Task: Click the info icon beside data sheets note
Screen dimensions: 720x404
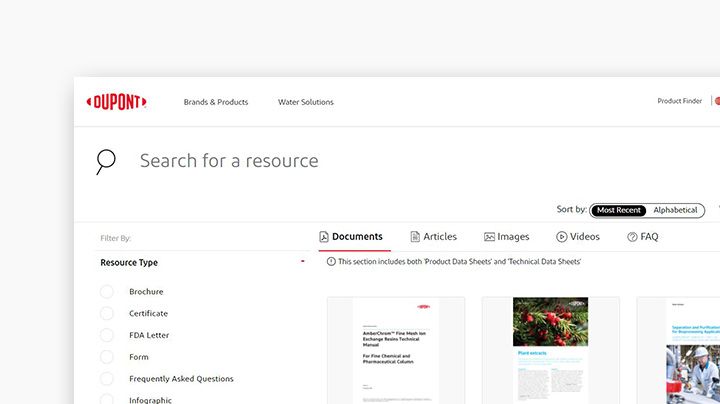Action: [x=331, y=262]
